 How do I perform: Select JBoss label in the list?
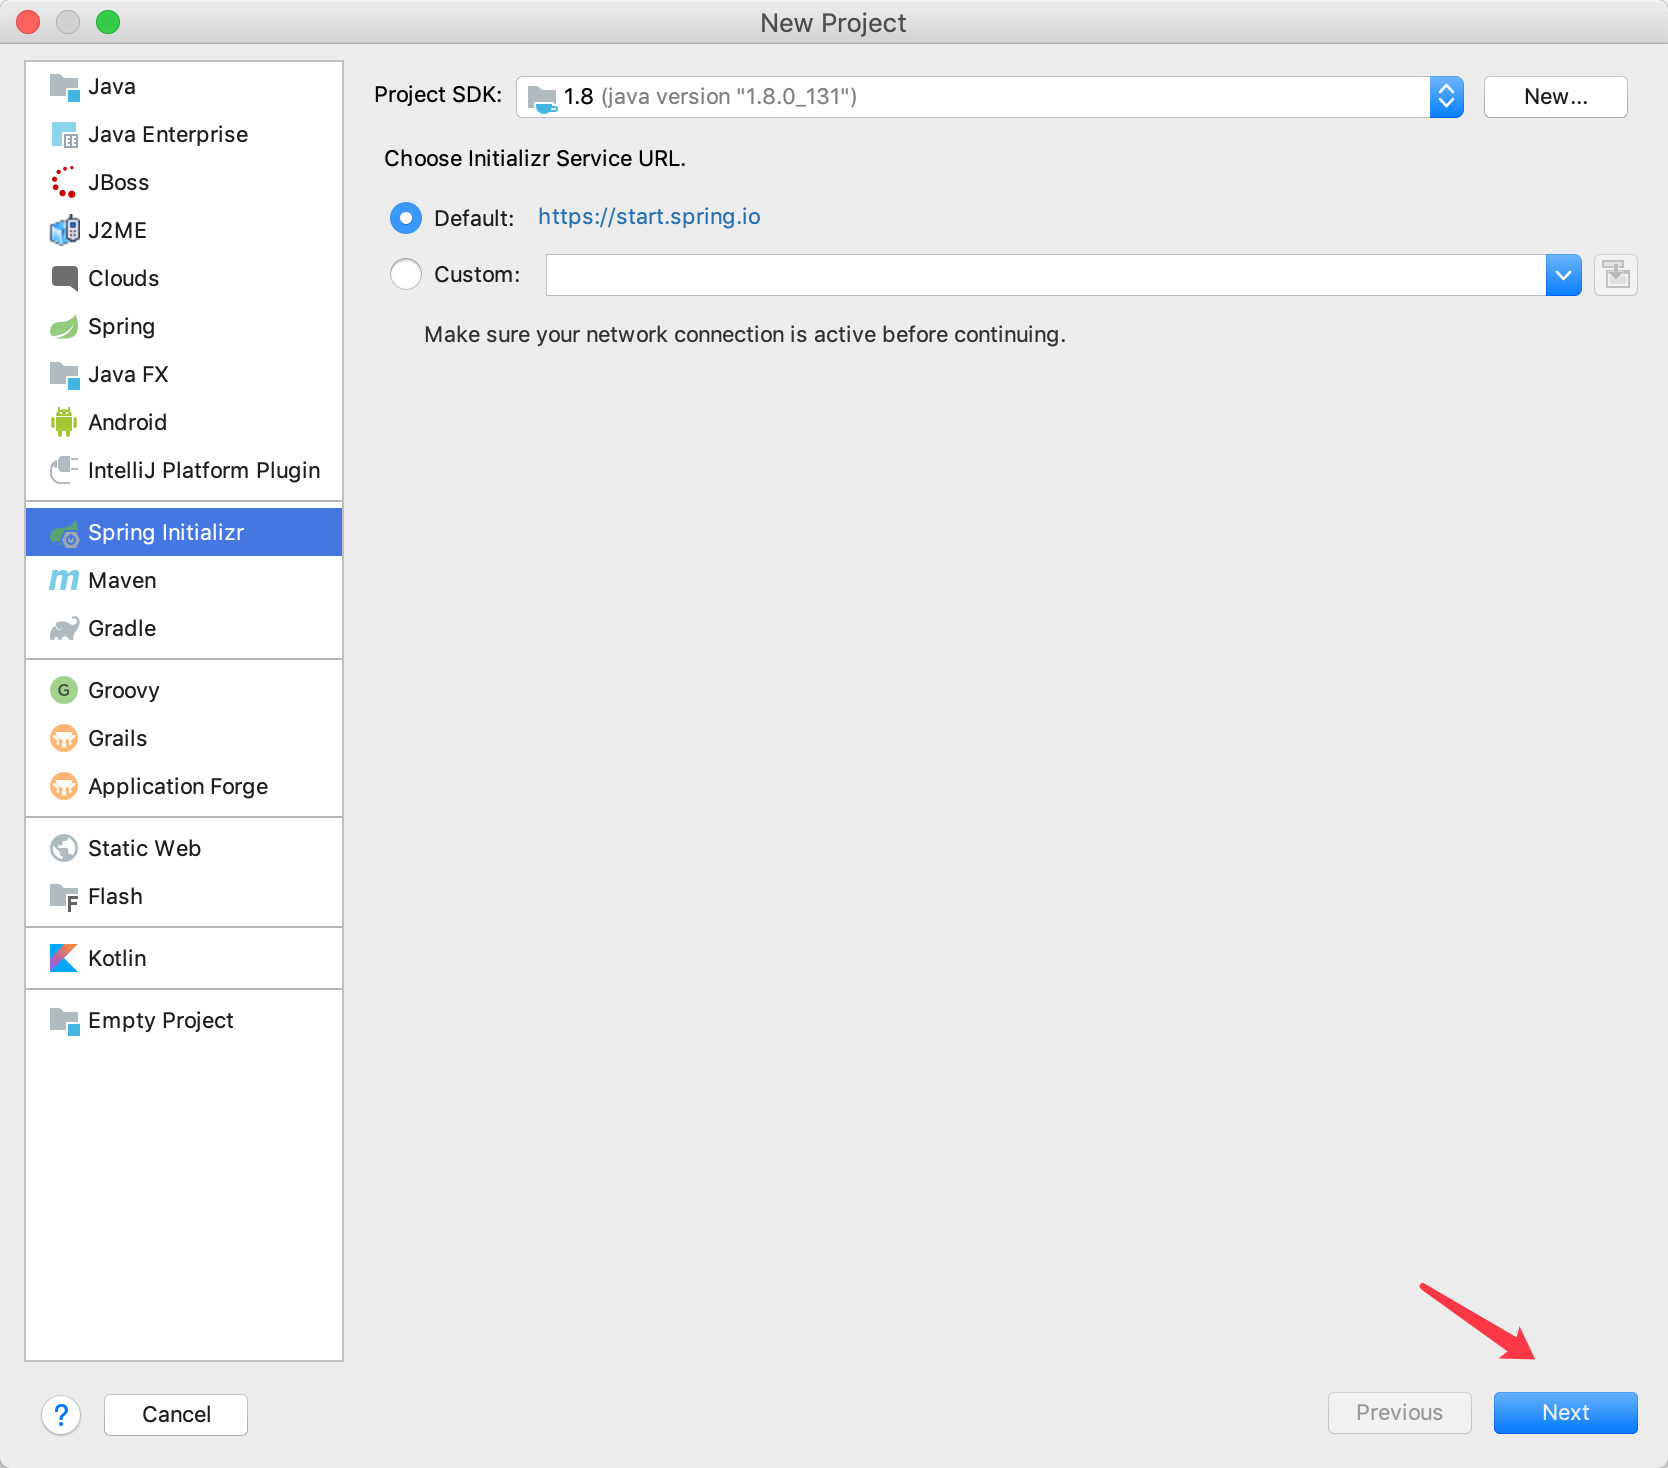tap(118, 183)
